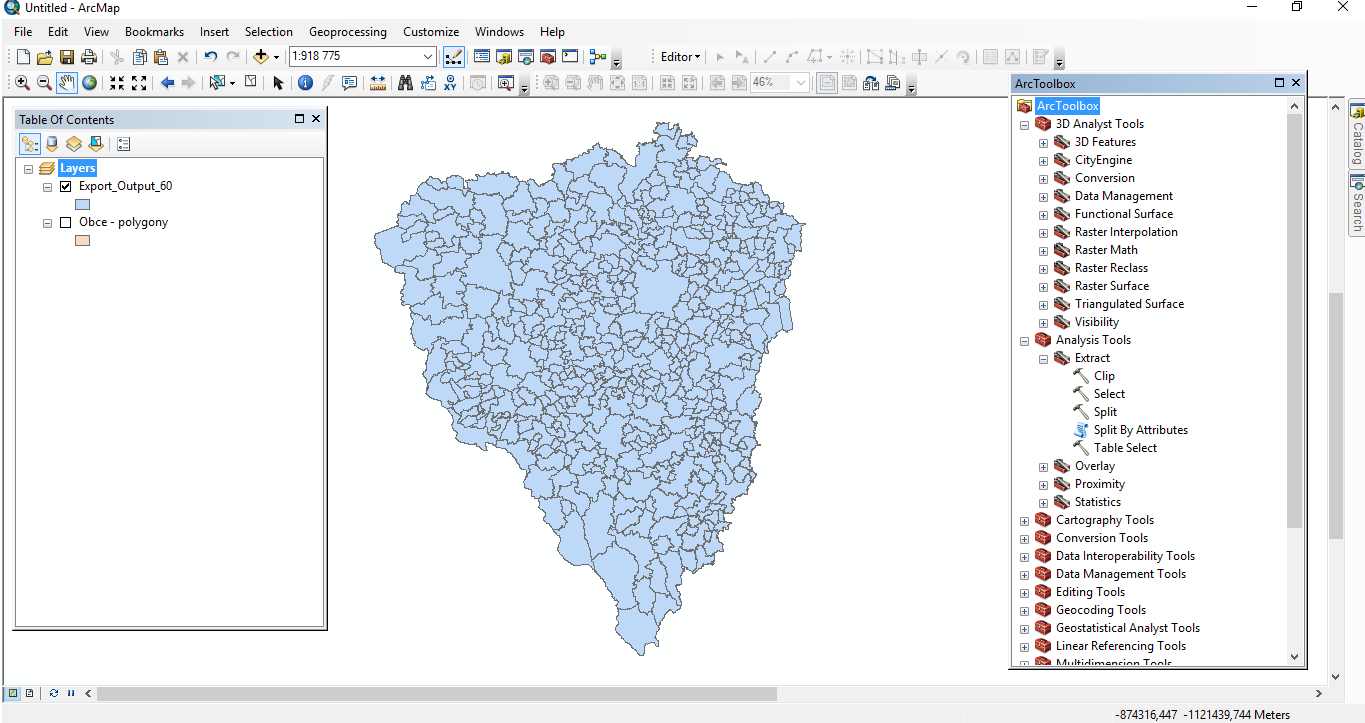
Task: Collapse the 3D Analyst Tools toolbox
Action: pyautogui.click(x=1024, y=125)
